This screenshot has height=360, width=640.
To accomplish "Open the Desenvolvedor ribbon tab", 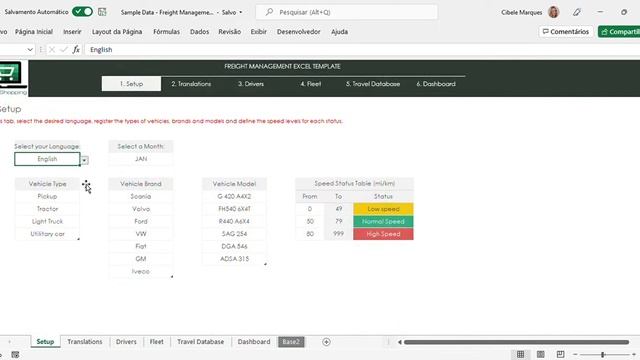I will 298,31.
